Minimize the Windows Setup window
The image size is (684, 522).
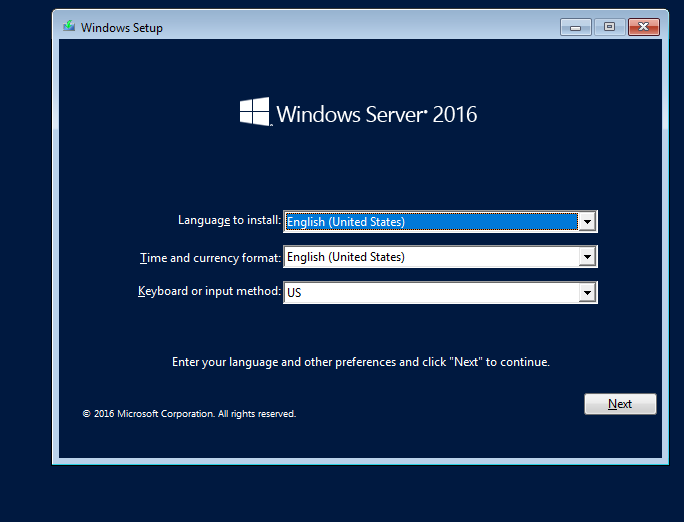pyautogui.click(x=575, y=27)
